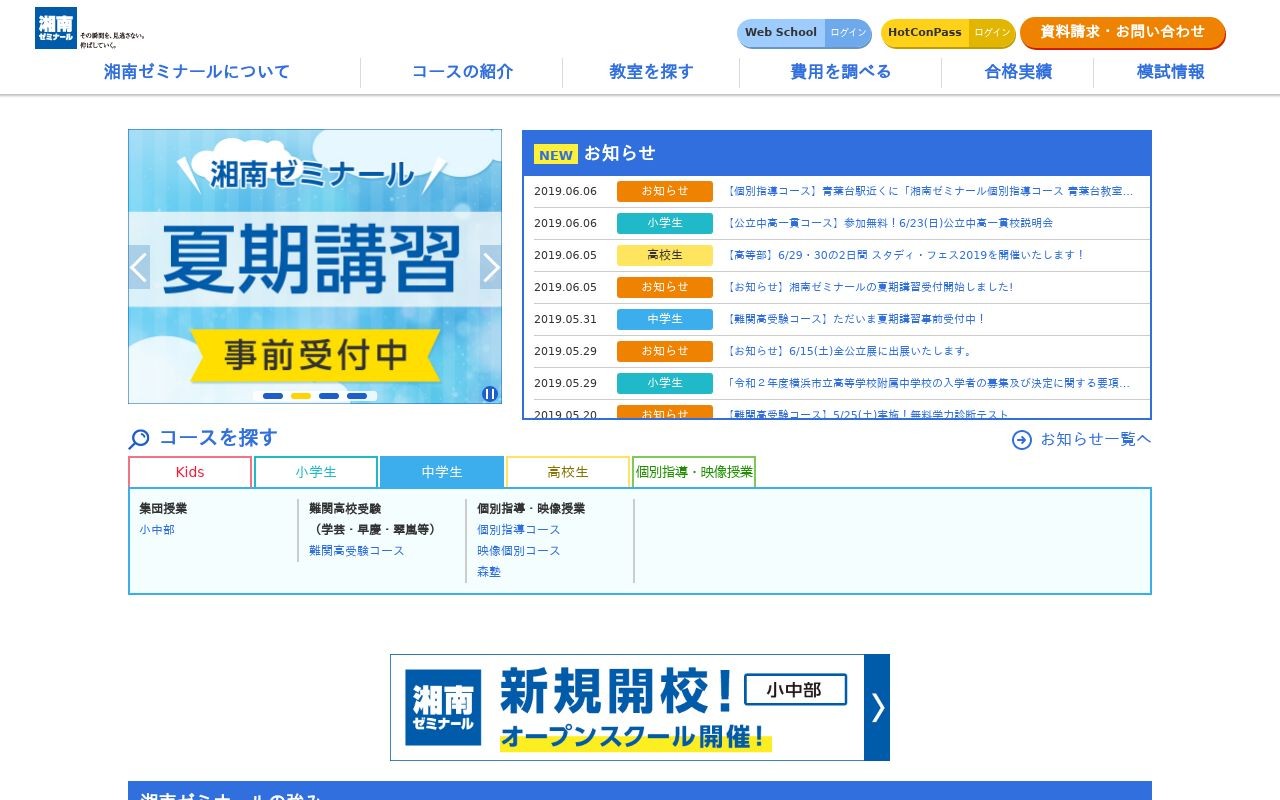Click 高校生 tag dated 2019.06.05

pyautogui.click(x=665, y=255)
